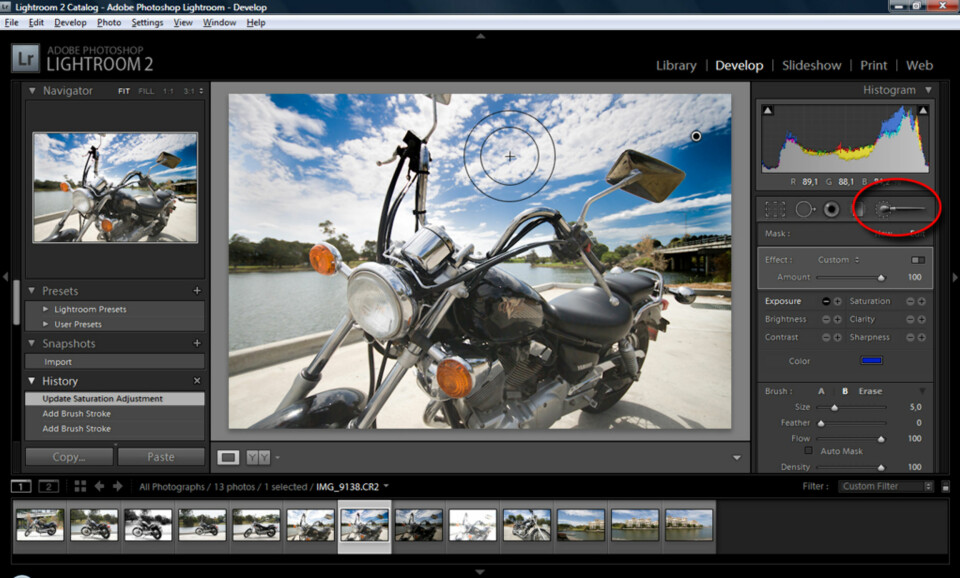This screenshot has height=578, width=960.
Task: Open the File menu
Action: 12,23
